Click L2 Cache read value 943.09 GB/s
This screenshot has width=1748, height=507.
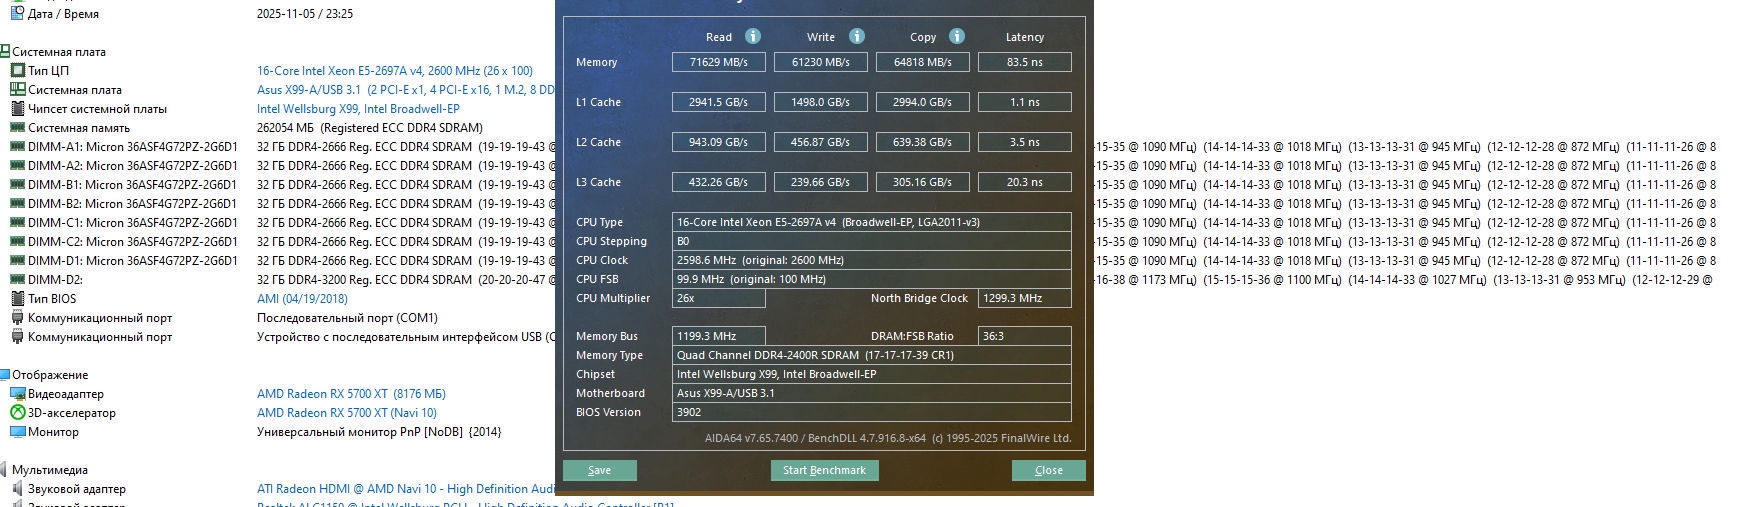coord(719,142)
